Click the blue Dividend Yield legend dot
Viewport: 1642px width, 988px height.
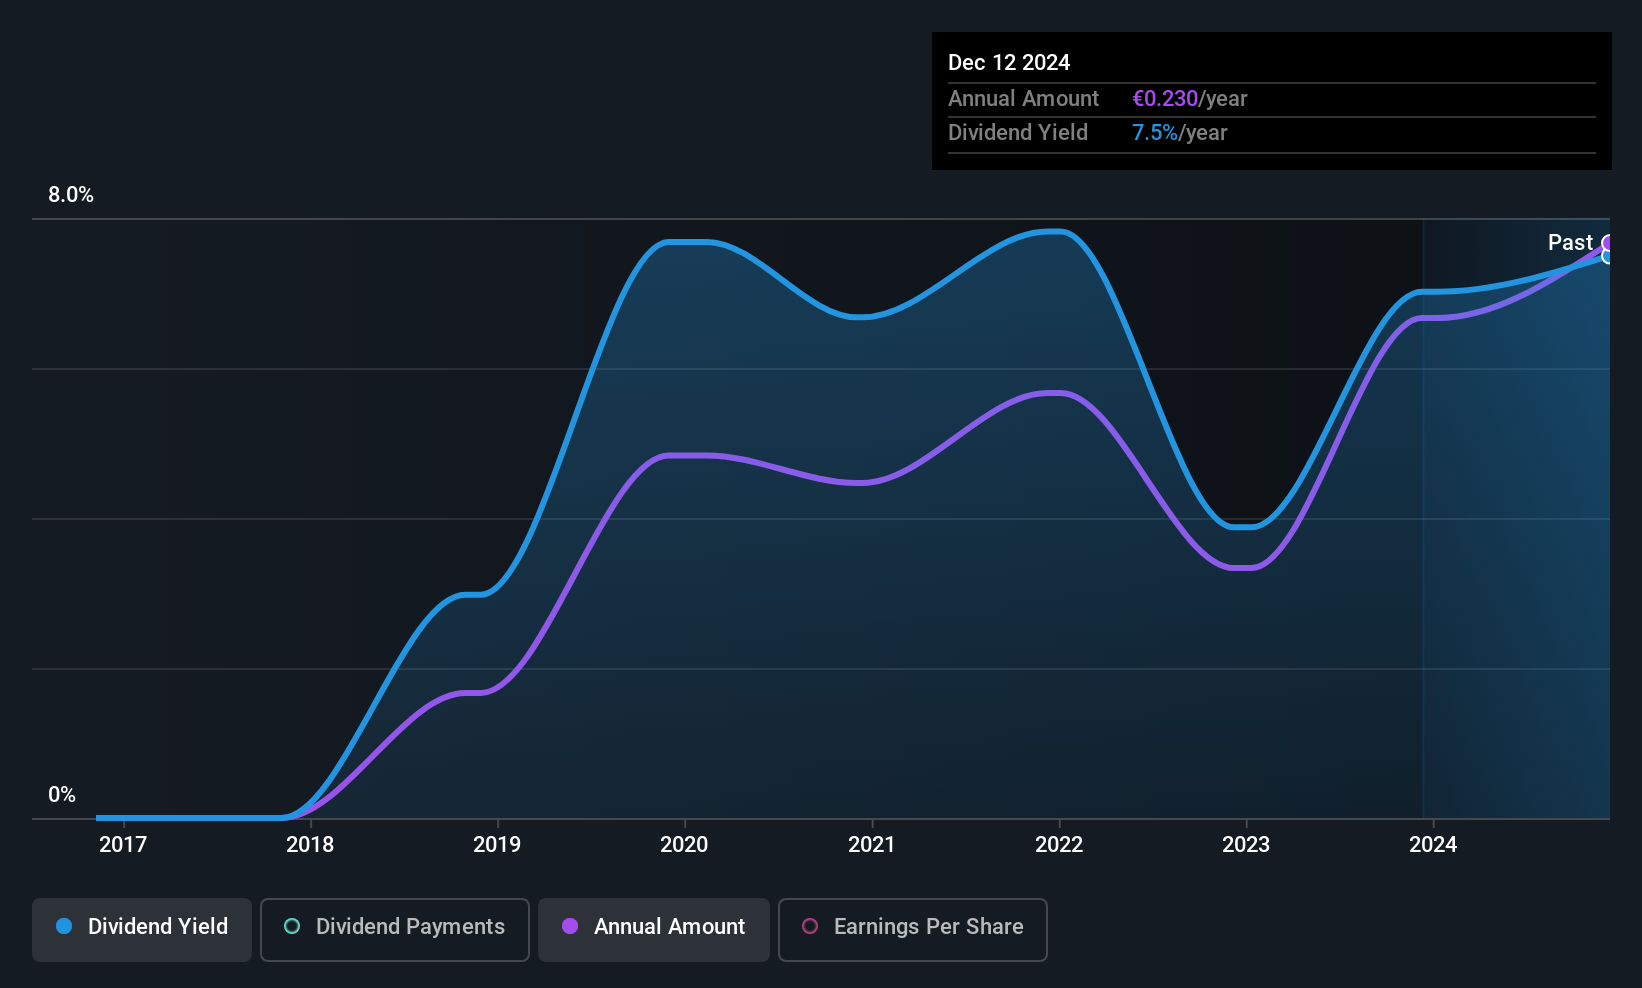click(64, 926)
